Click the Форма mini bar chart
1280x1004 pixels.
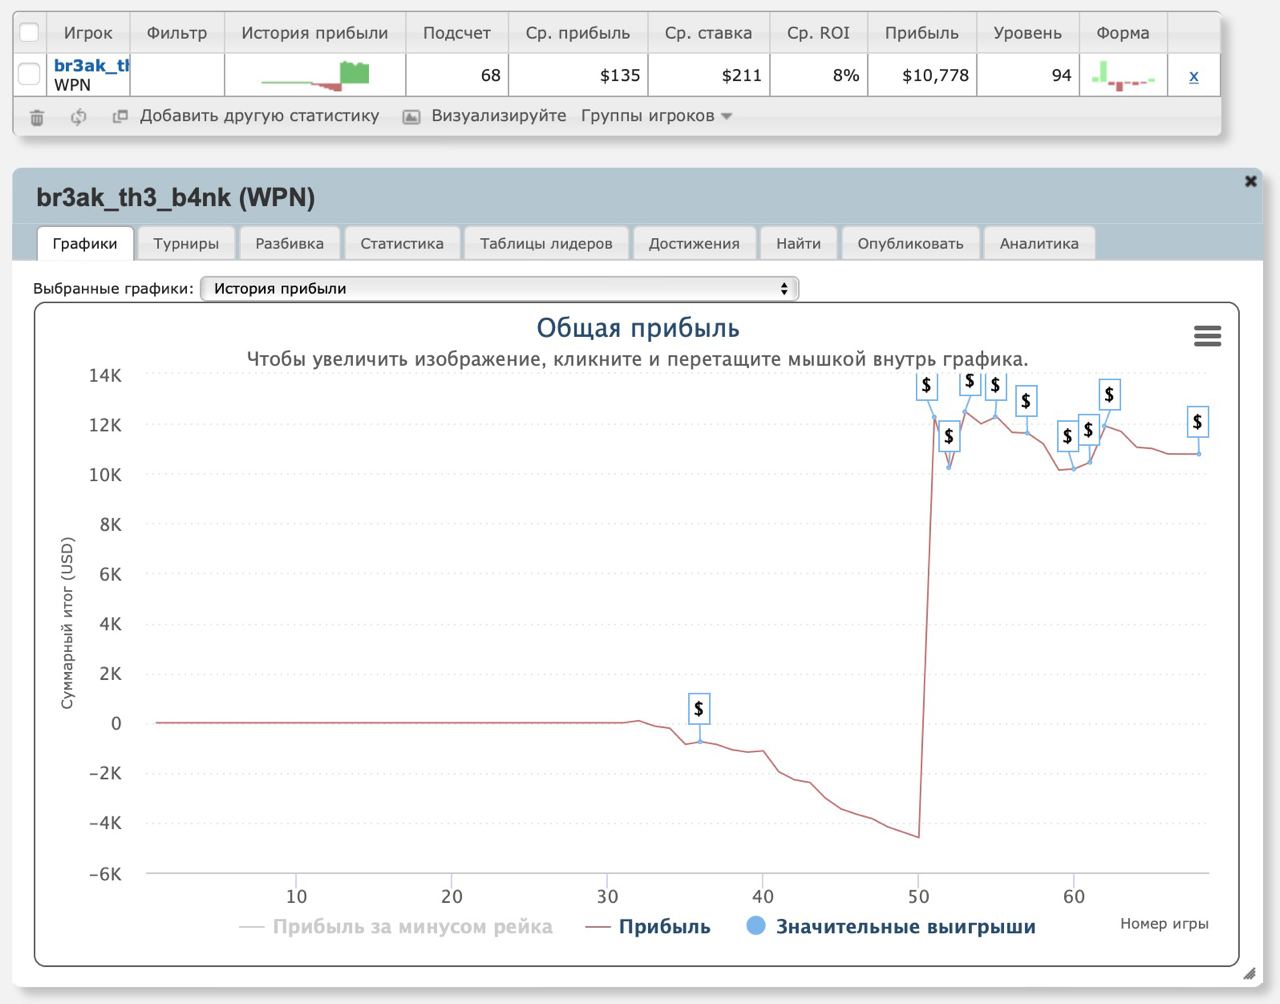1123,75
